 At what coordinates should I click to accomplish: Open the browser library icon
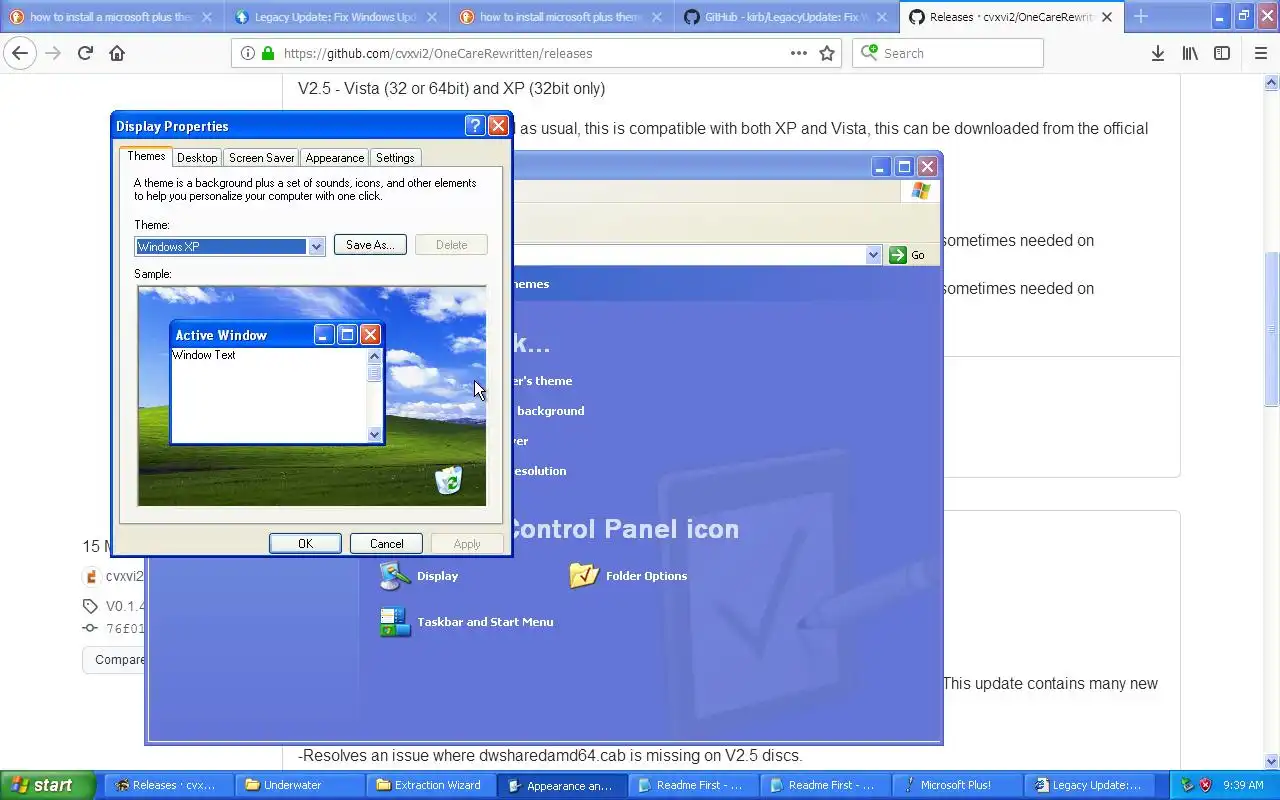[1190, 54]
